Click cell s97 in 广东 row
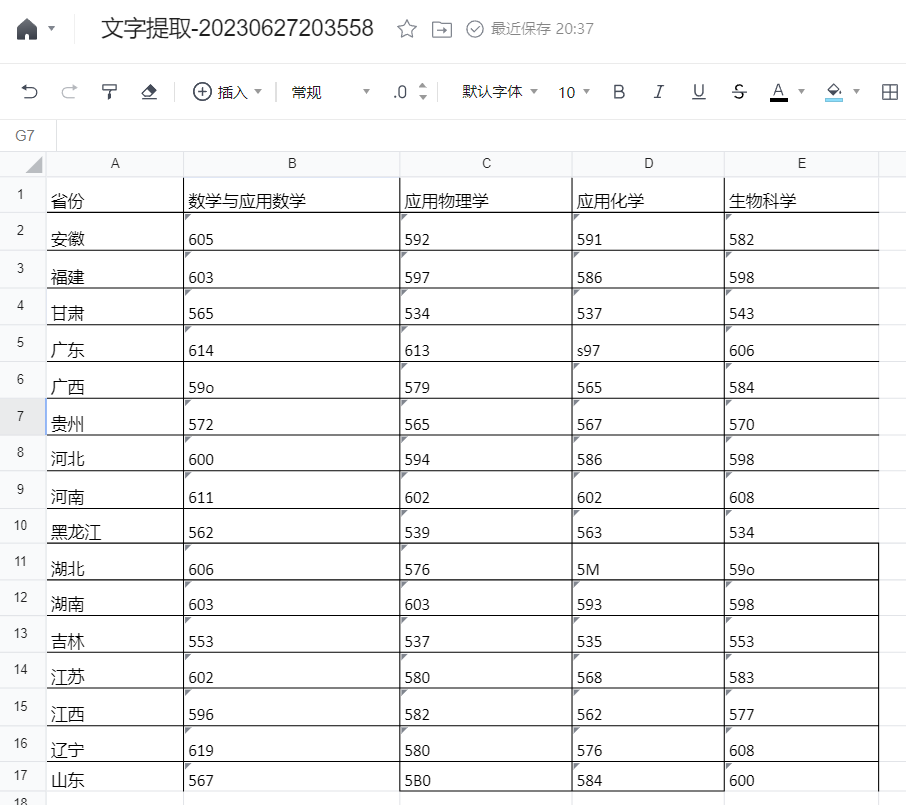This screenshot has width=906, height=805. 648,343
